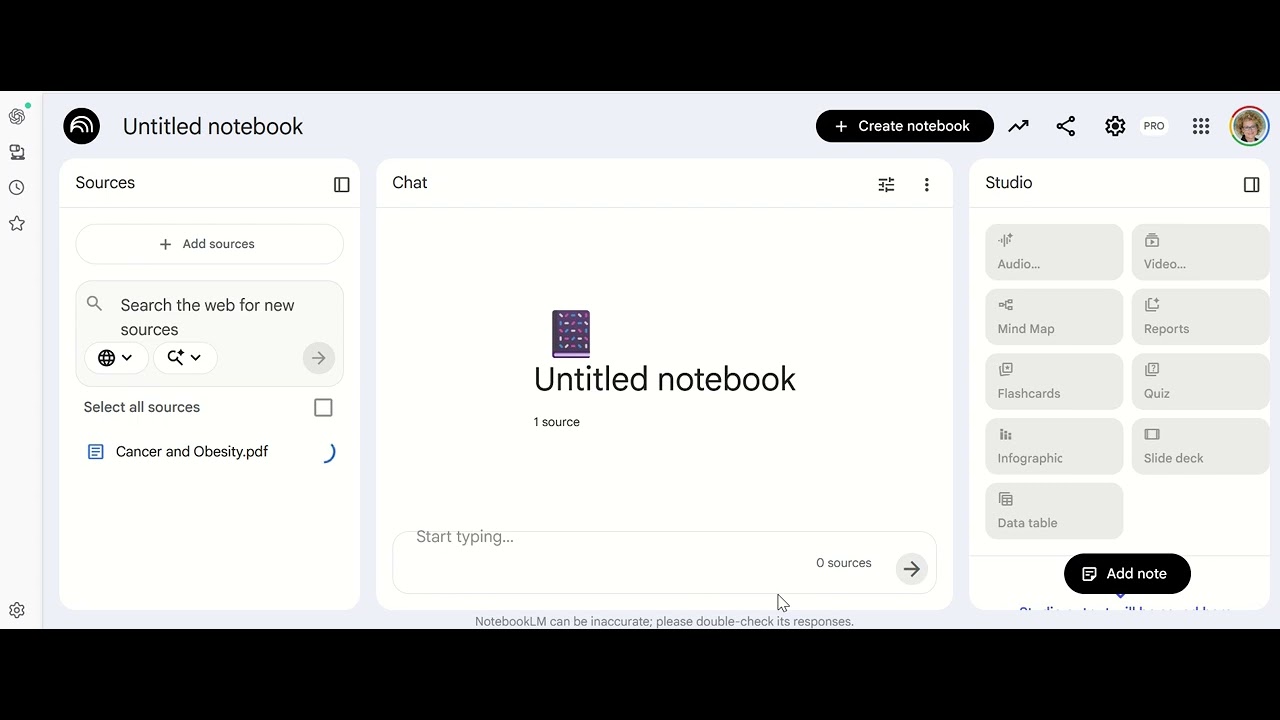Click Add sources button
1280x720 pixels.
209,244
